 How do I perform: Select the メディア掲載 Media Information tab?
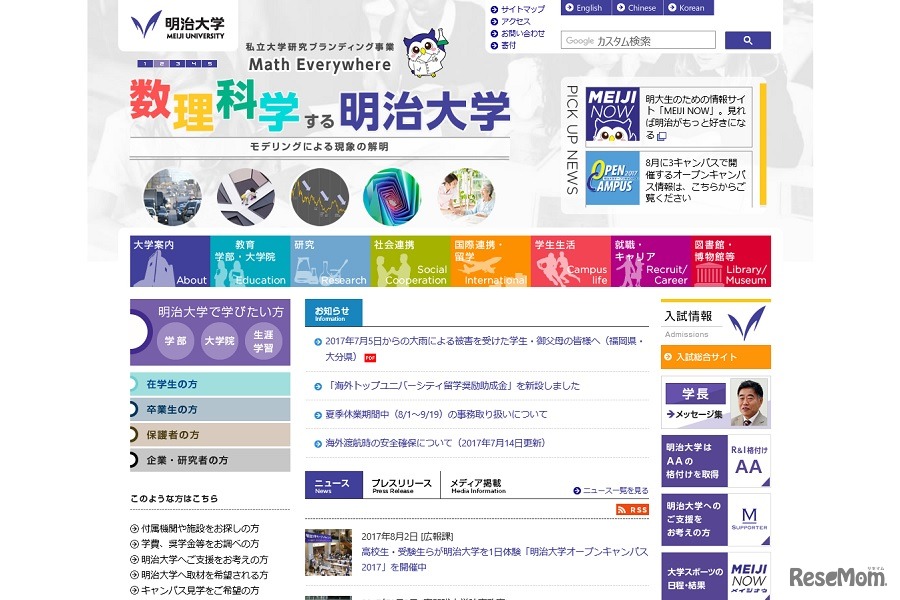coord(478,485)
